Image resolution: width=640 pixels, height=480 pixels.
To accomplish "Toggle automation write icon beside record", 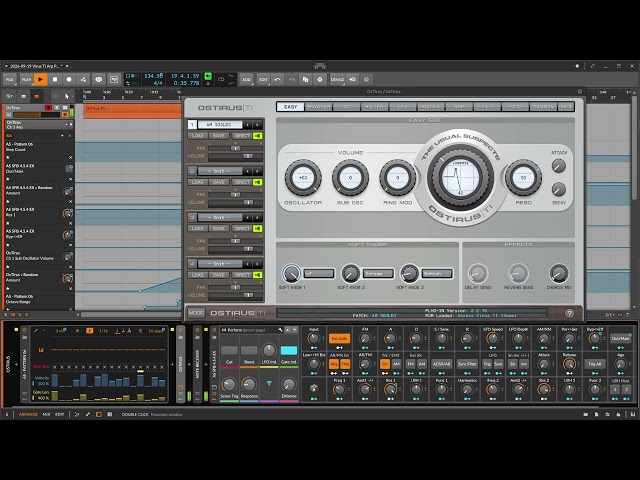I will (83, 80).
